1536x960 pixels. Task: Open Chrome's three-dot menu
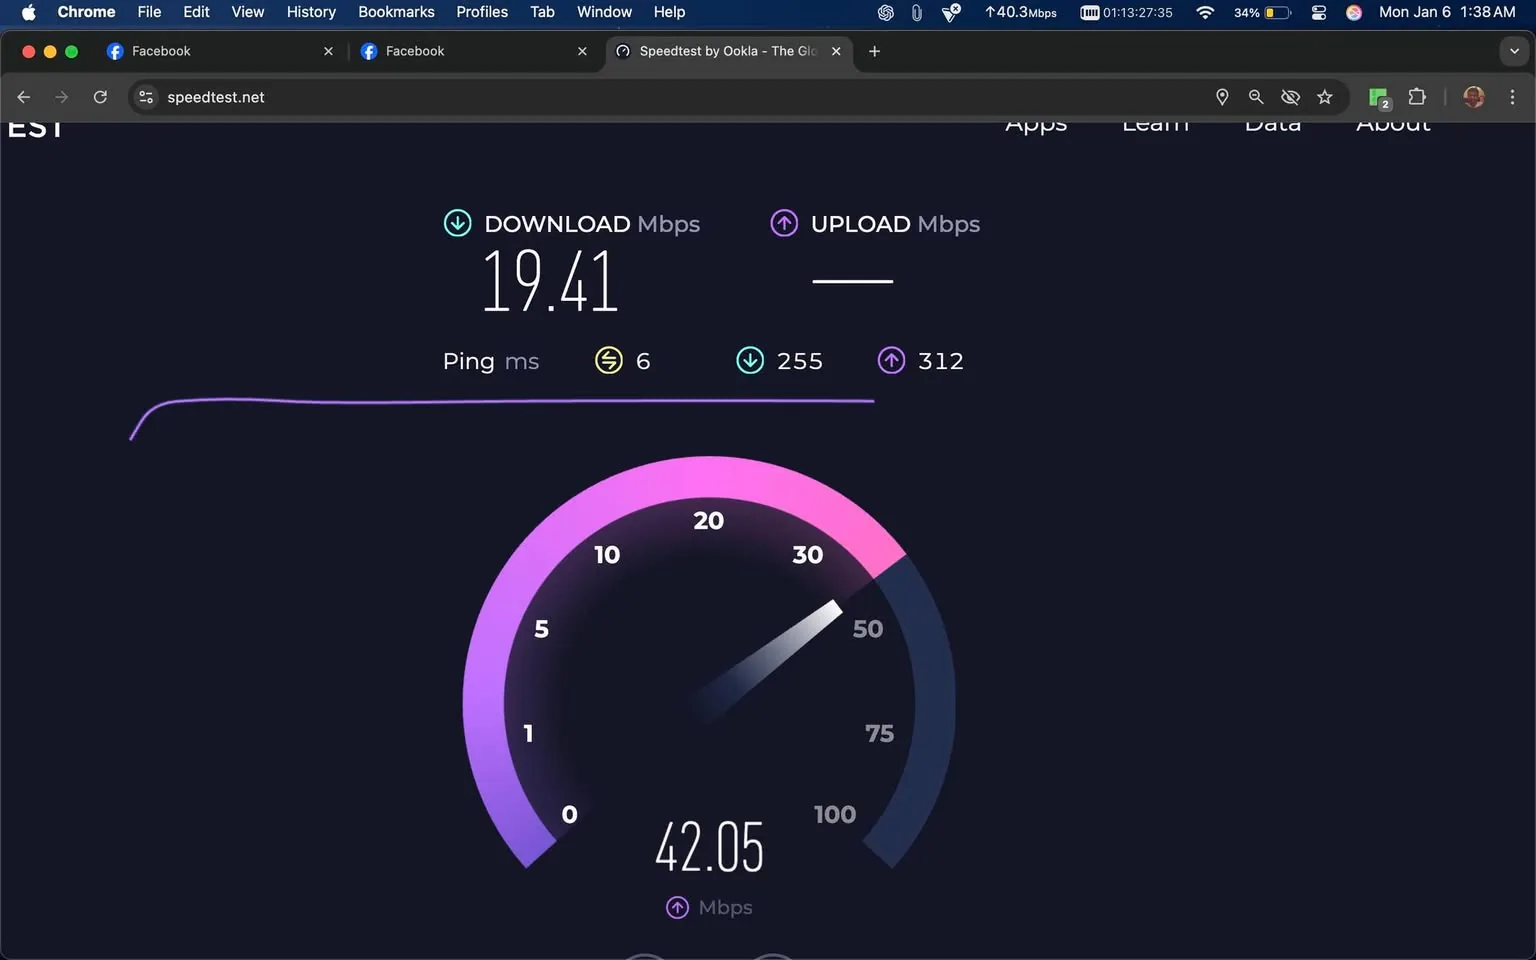point(1513,97)
